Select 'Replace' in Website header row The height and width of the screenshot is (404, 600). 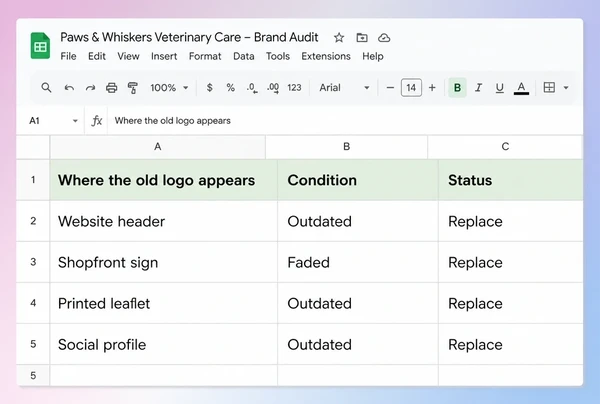point(510,221)
